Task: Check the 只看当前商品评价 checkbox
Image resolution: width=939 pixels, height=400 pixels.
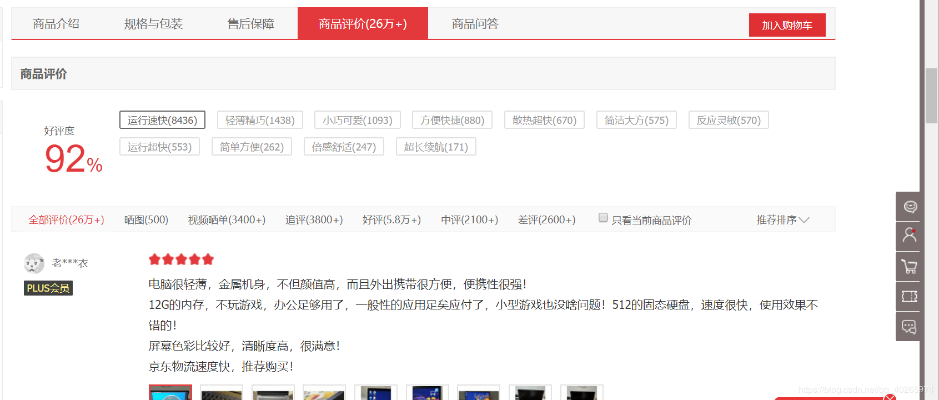Action: (x=602, y=218)
